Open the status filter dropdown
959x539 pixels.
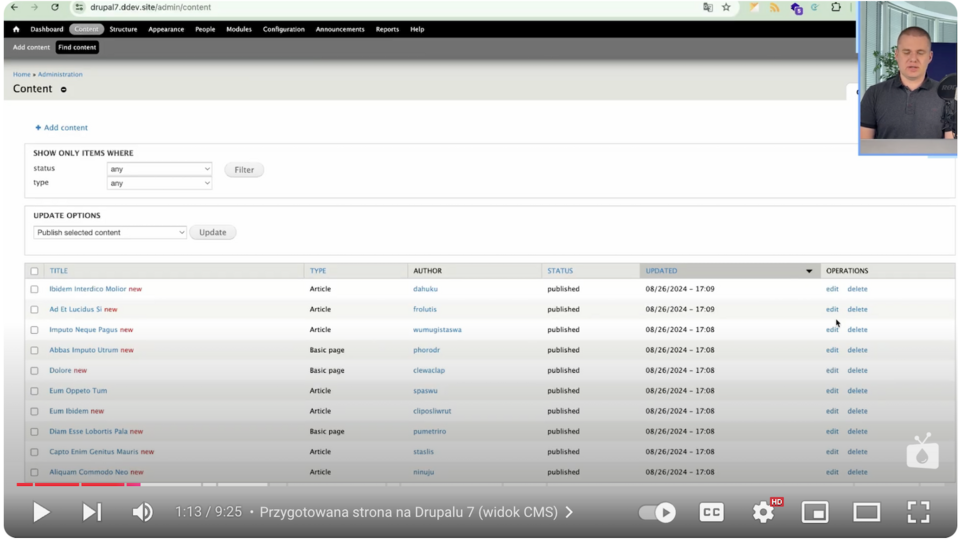point(160,169)
